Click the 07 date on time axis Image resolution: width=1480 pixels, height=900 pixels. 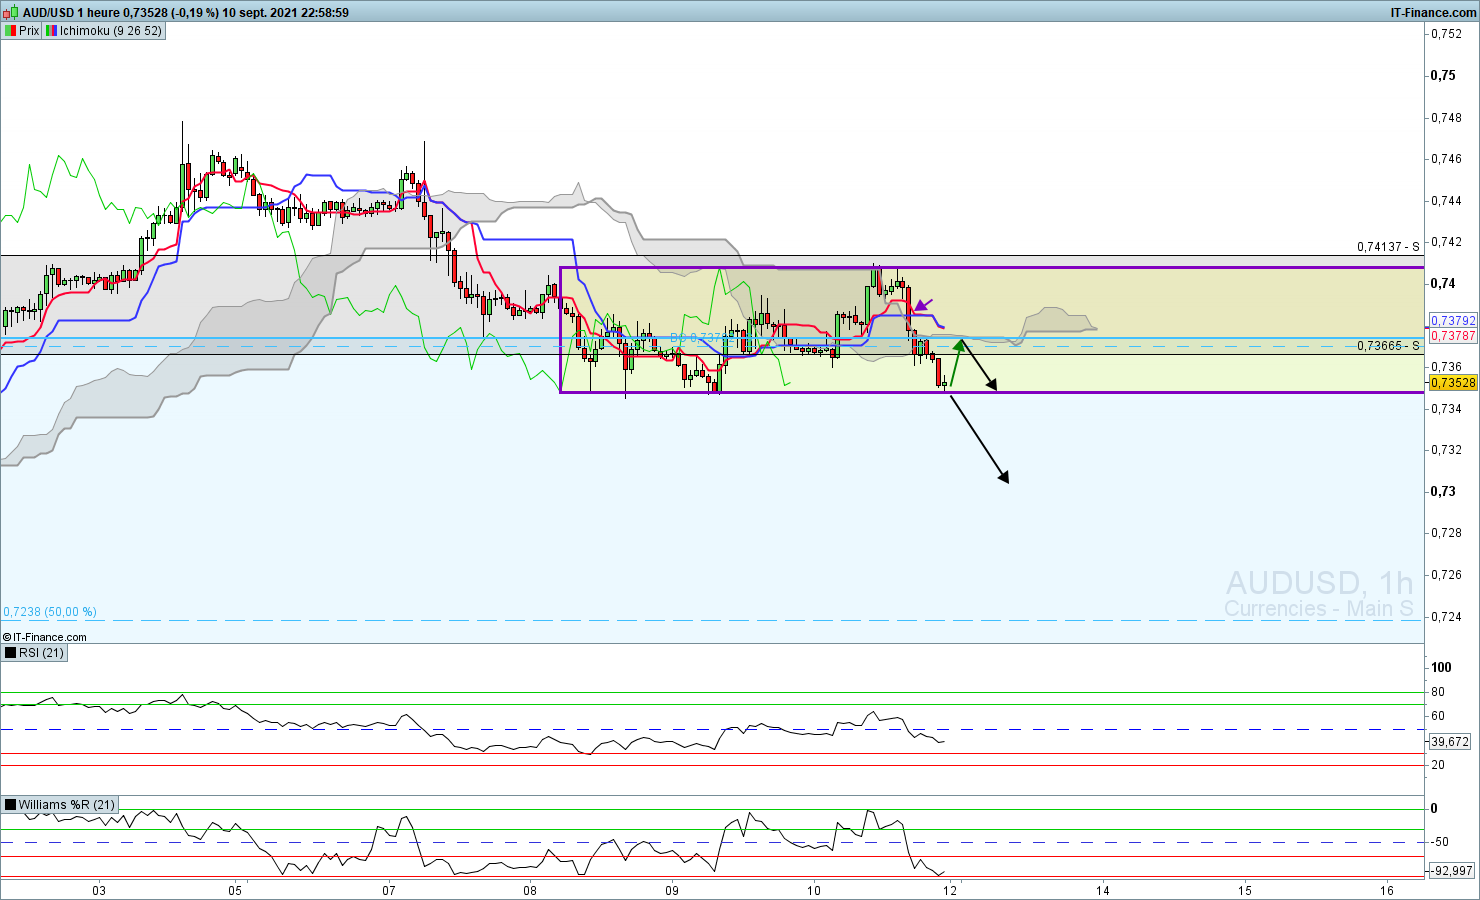[x=390, y=891]
